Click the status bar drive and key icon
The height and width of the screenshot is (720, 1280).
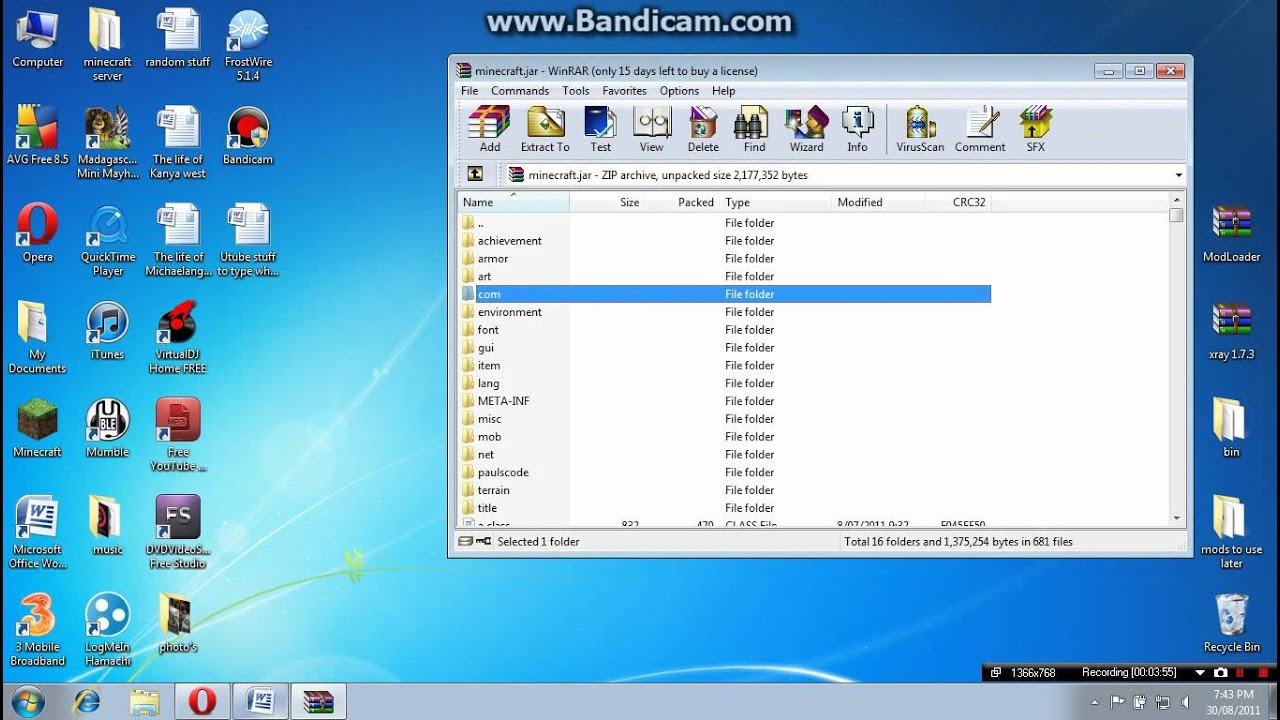[x=474, y=541]
